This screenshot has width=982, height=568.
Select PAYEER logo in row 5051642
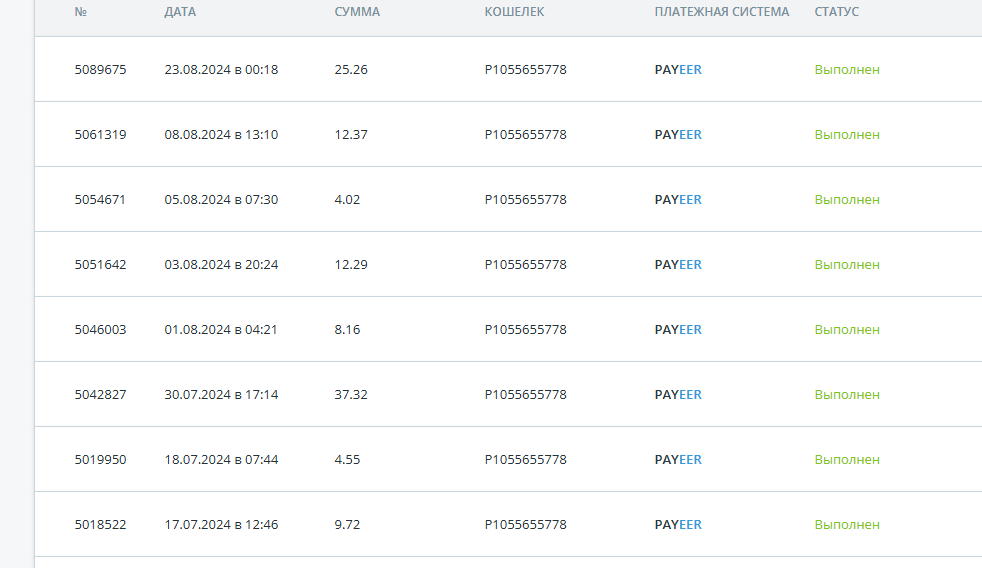click(678, 265)
